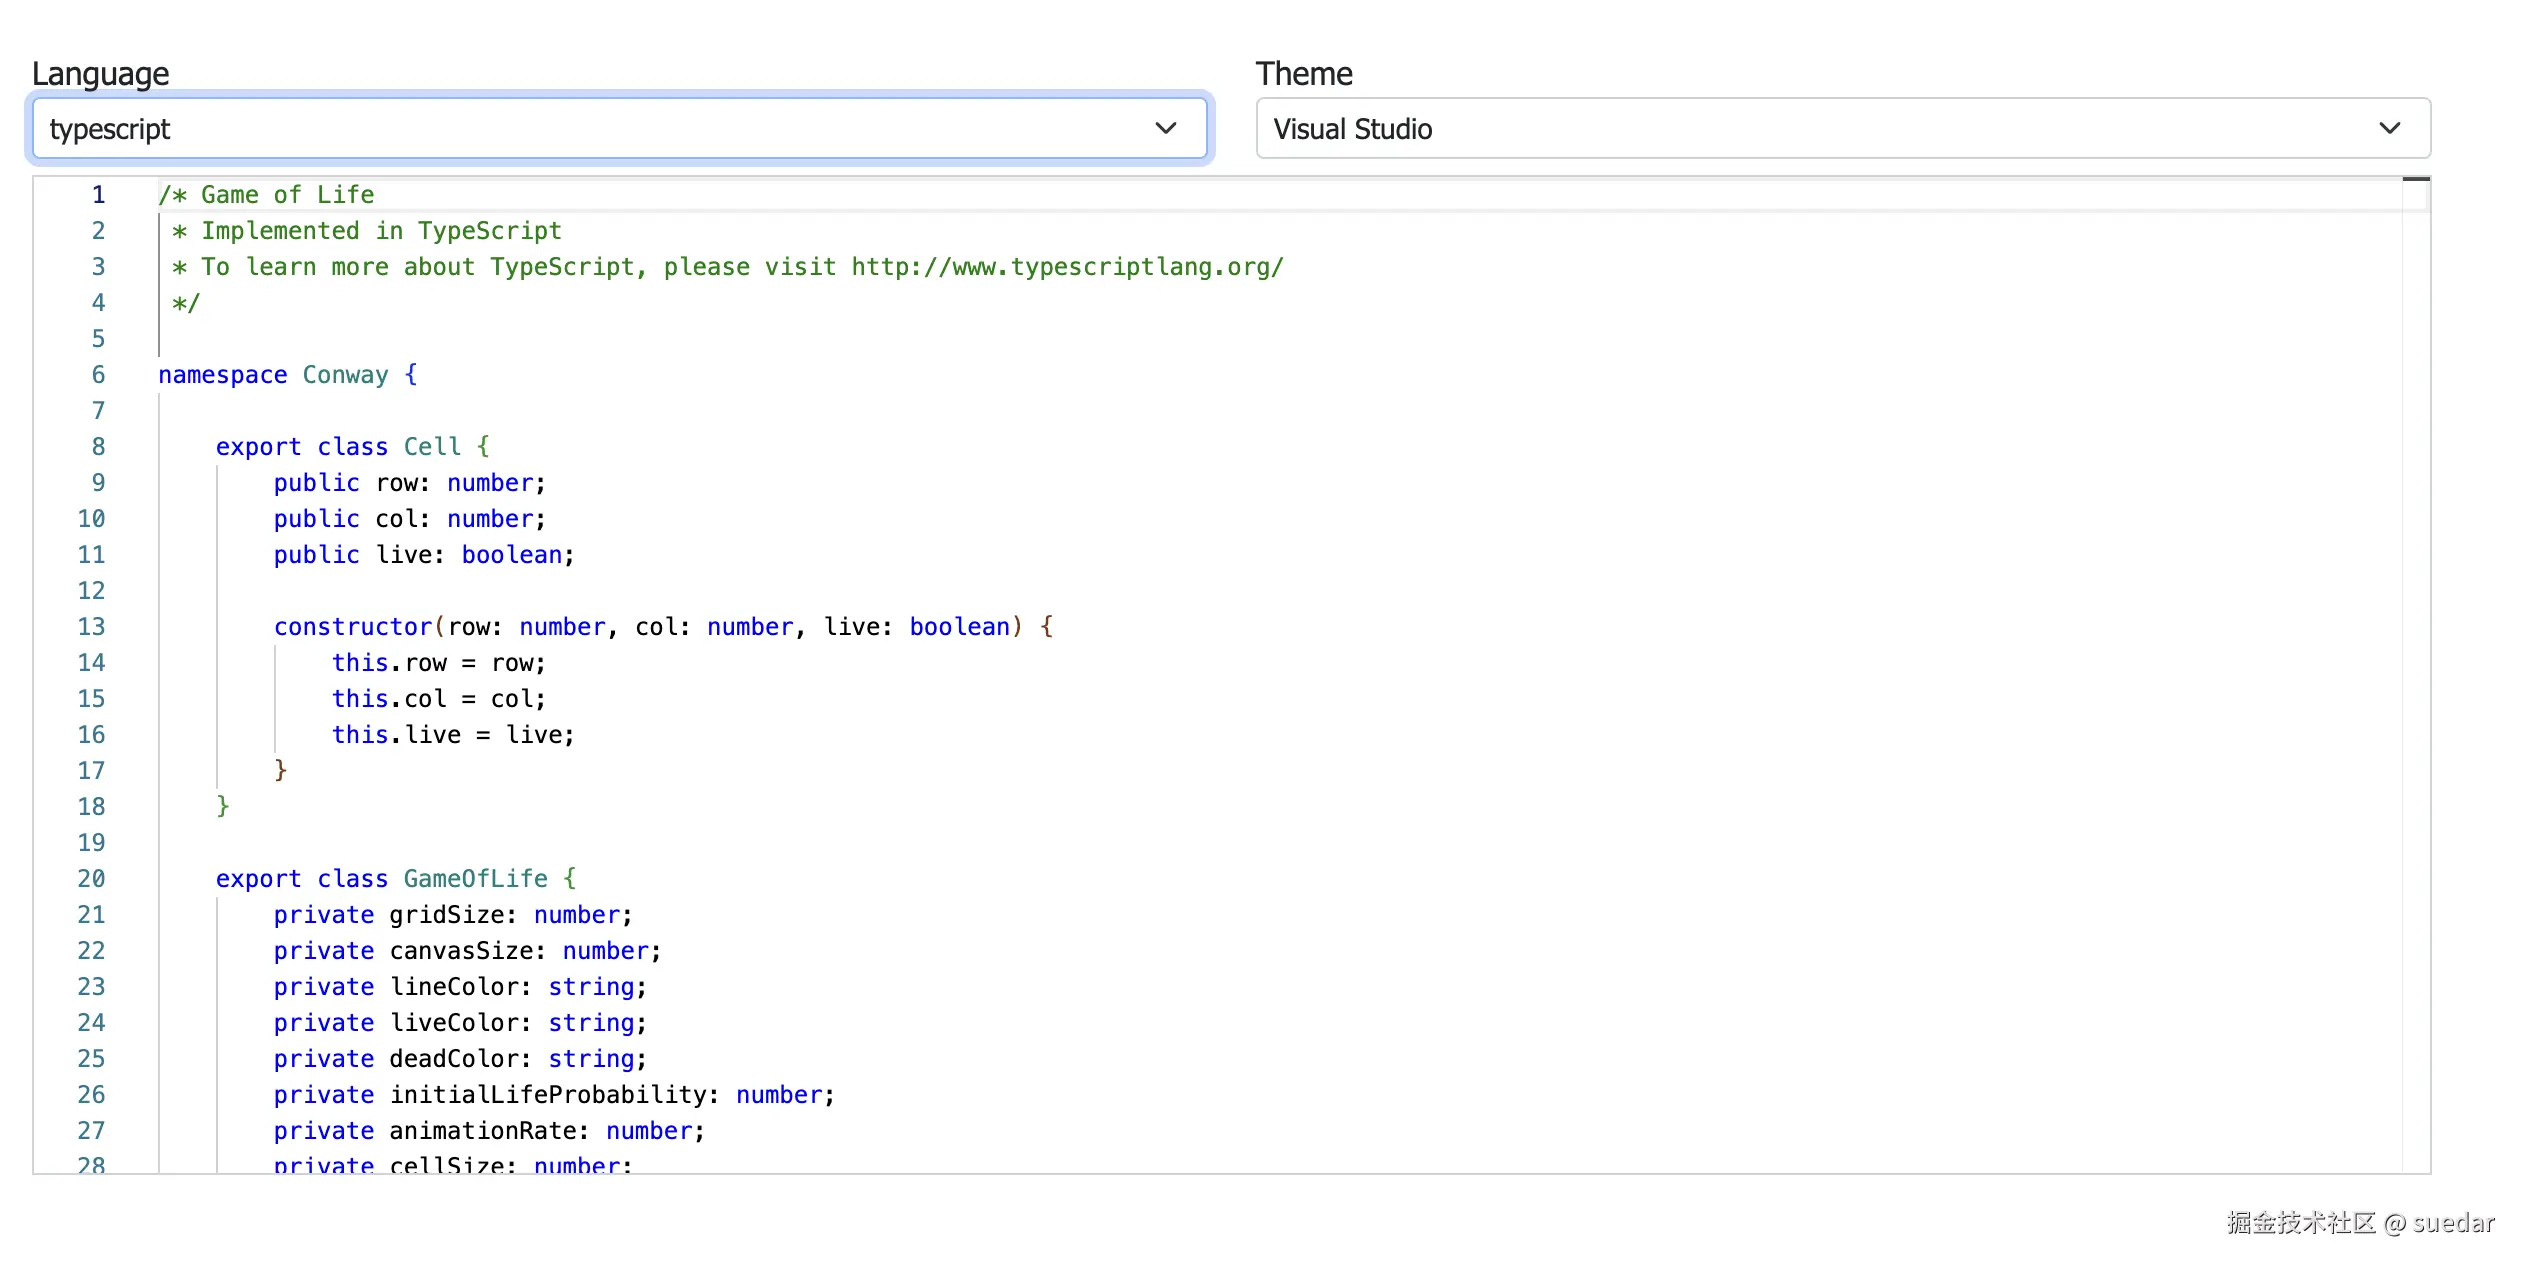Viewport: 2526px width, 1268px height.
Task: Click the 'GameOfLife' class name
Action: pos(475,879)
